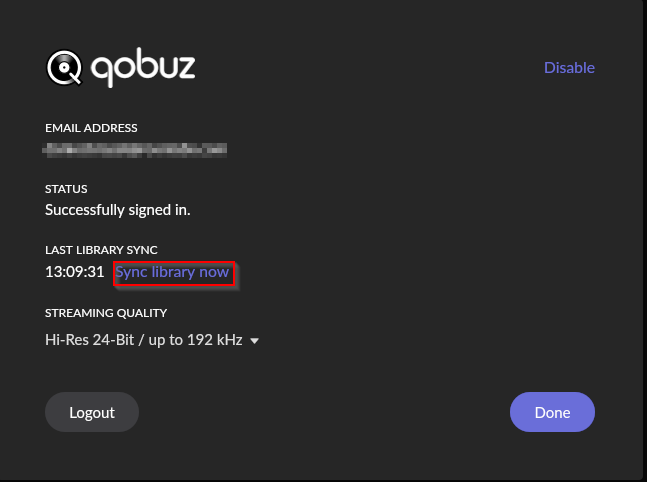Confirm settings with the Done button
647x482 pixels.
click(x=552, y=412)
